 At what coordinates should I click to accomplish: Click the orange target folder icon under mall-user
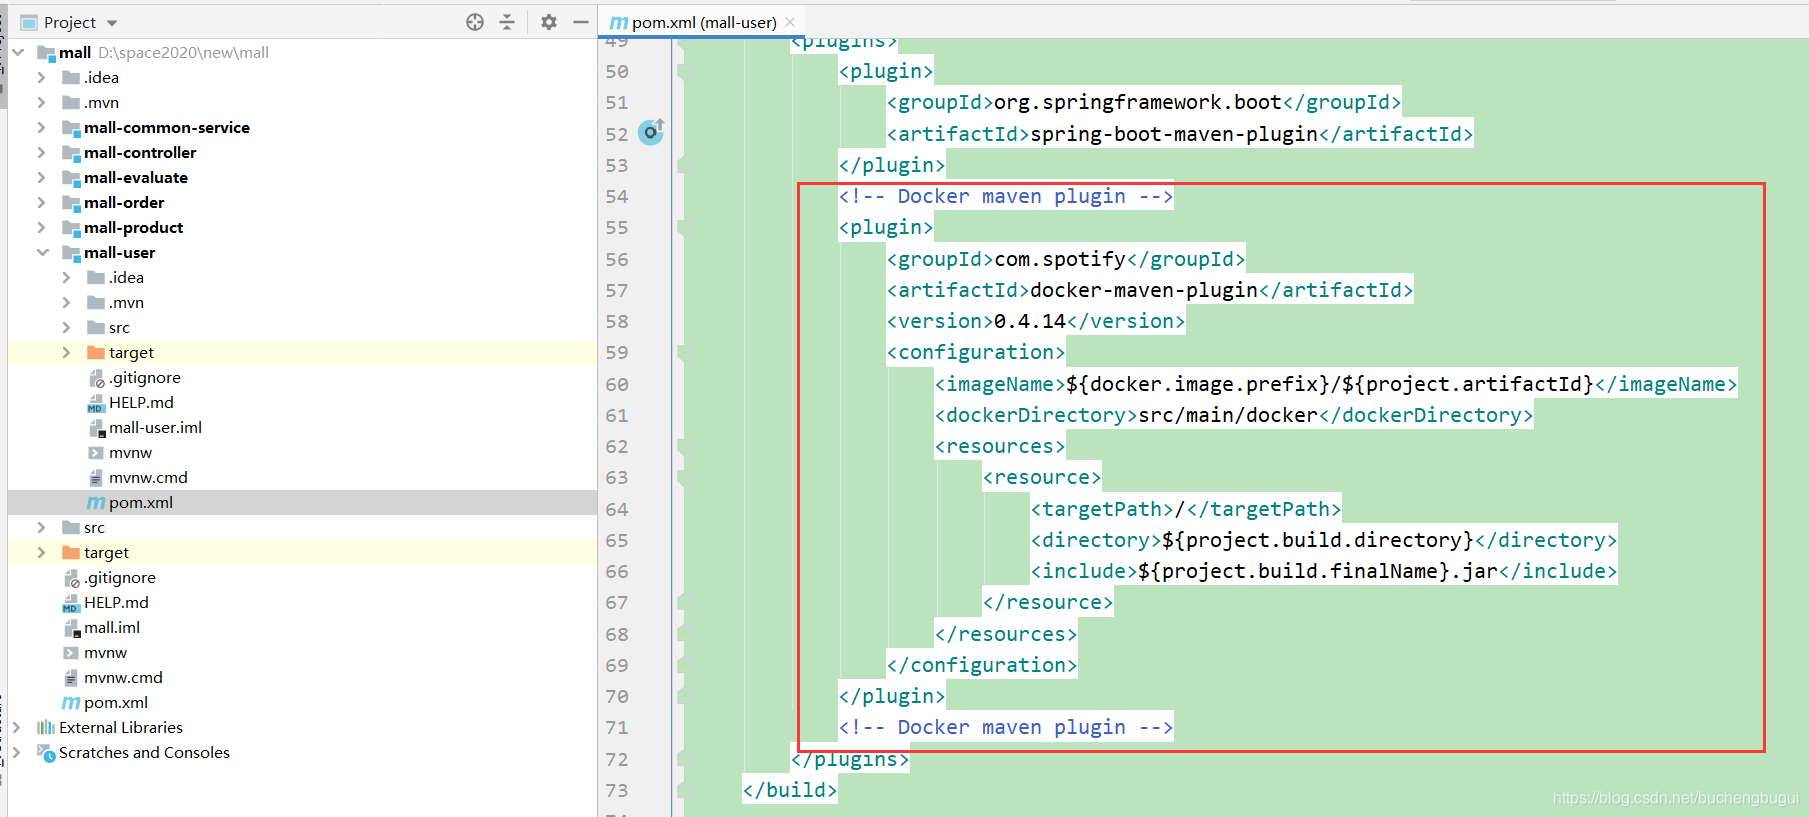[x=96, y=352]
